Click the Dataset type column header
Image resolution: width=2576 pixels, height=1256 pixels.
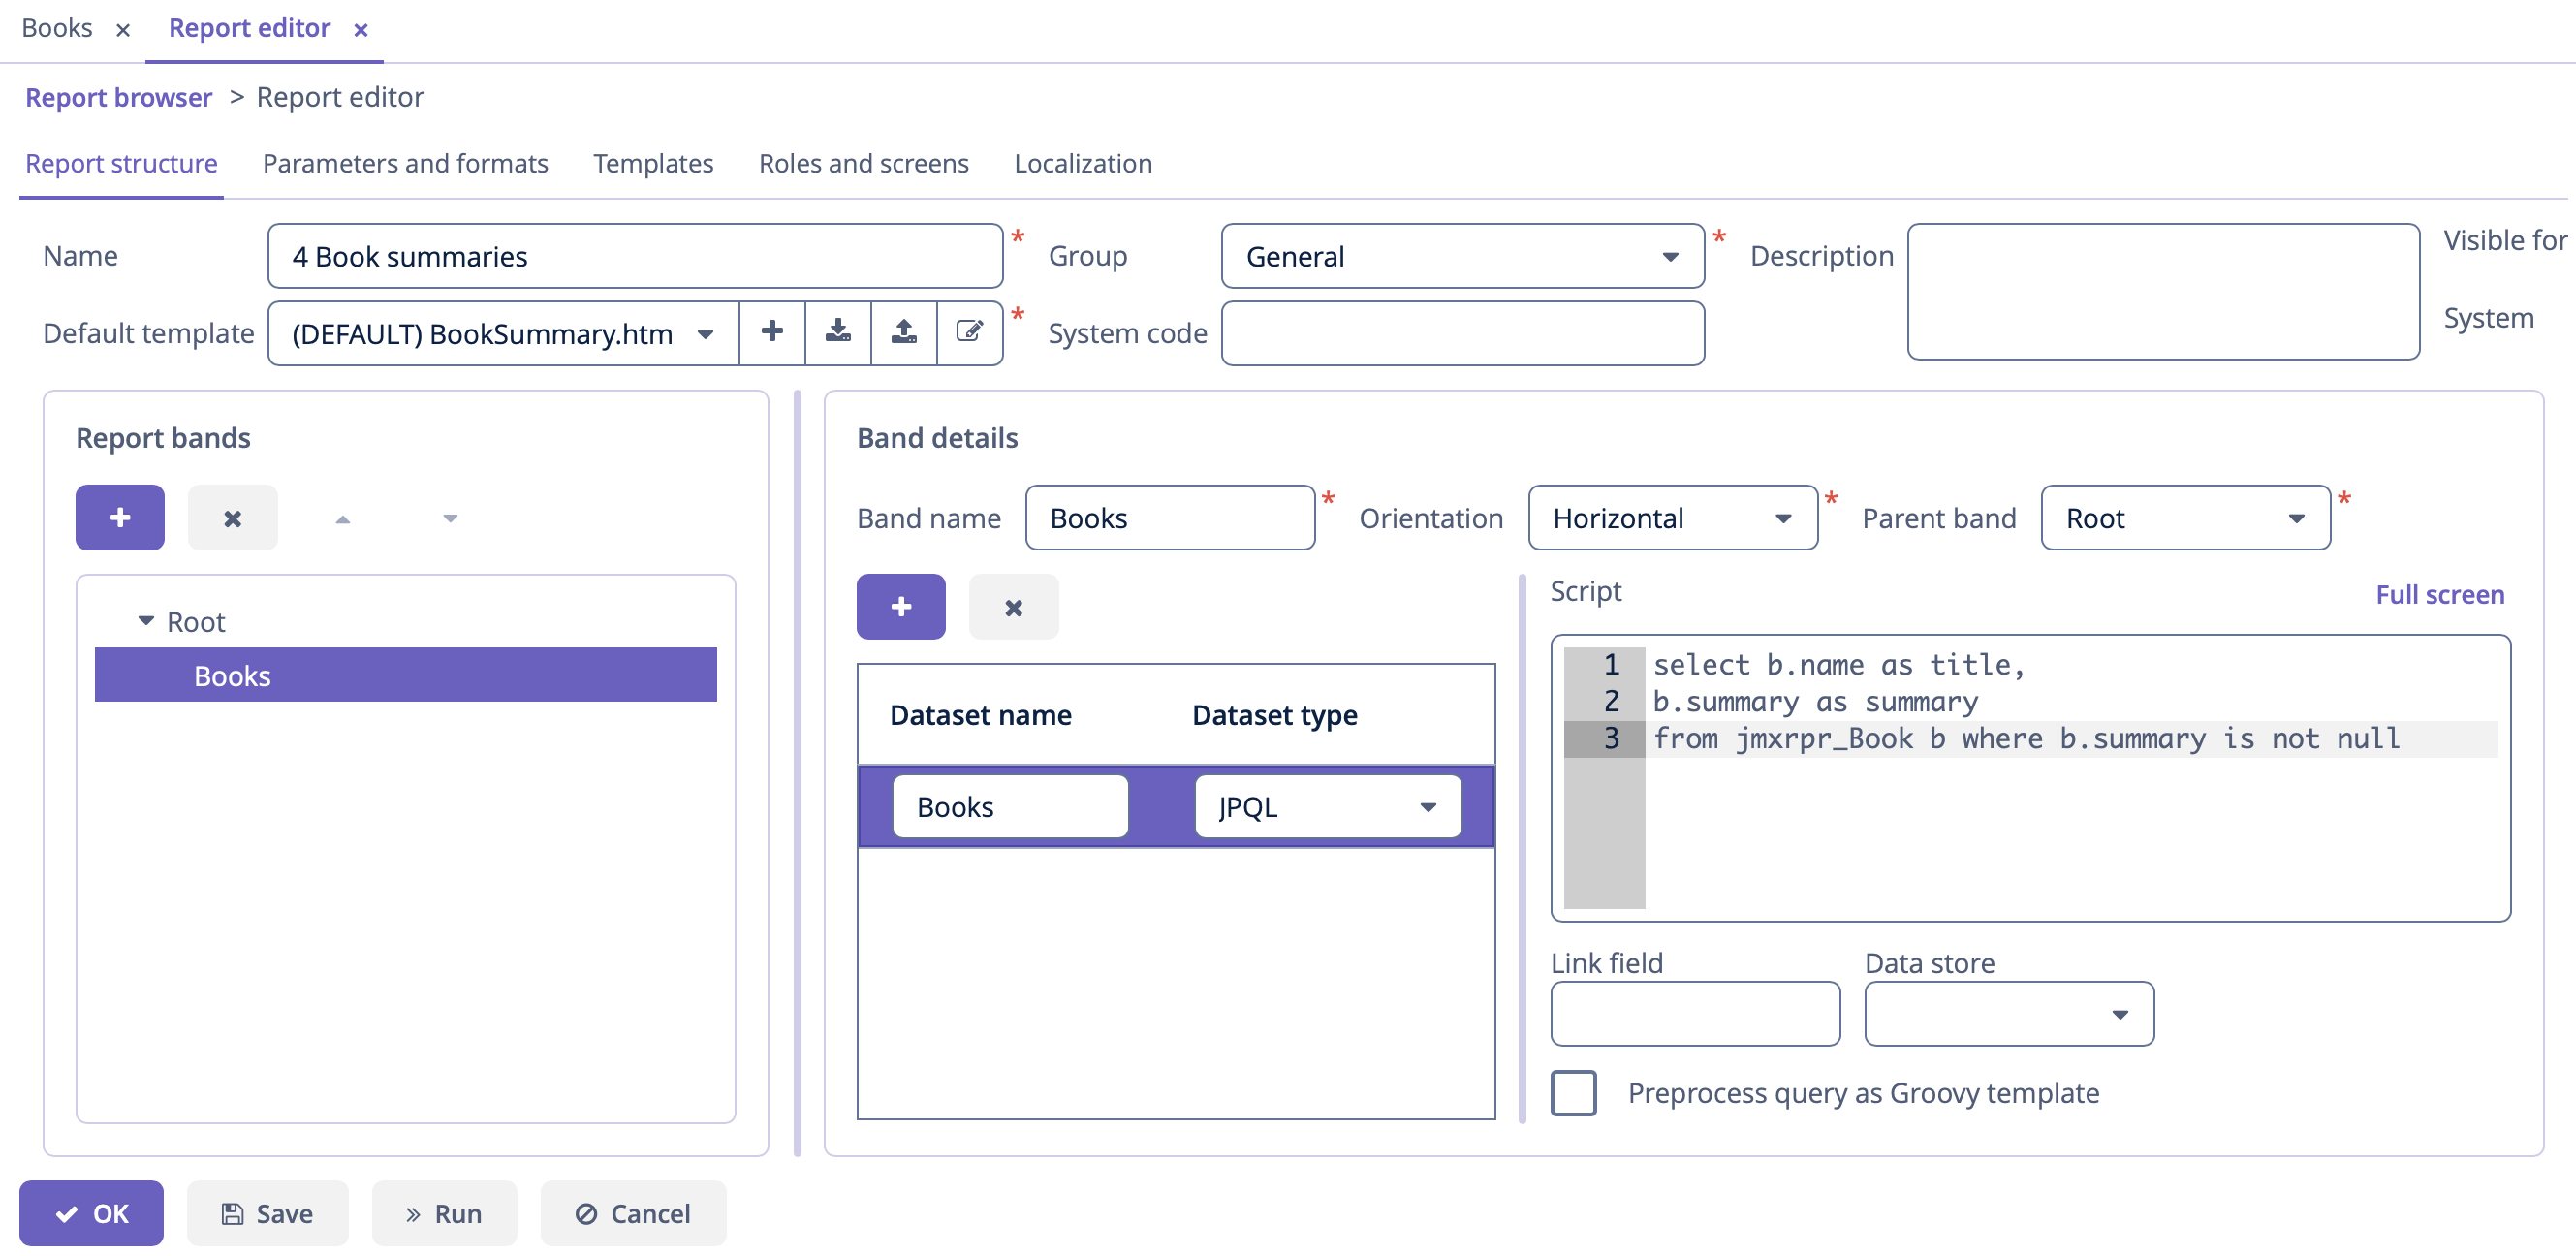[1275, 715]
